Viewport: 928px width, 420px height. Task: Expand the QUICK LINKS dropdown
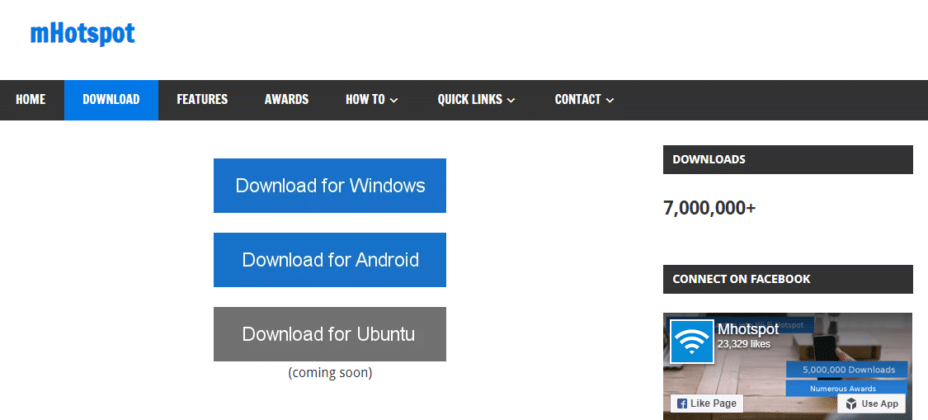click(x=476, y=100)
